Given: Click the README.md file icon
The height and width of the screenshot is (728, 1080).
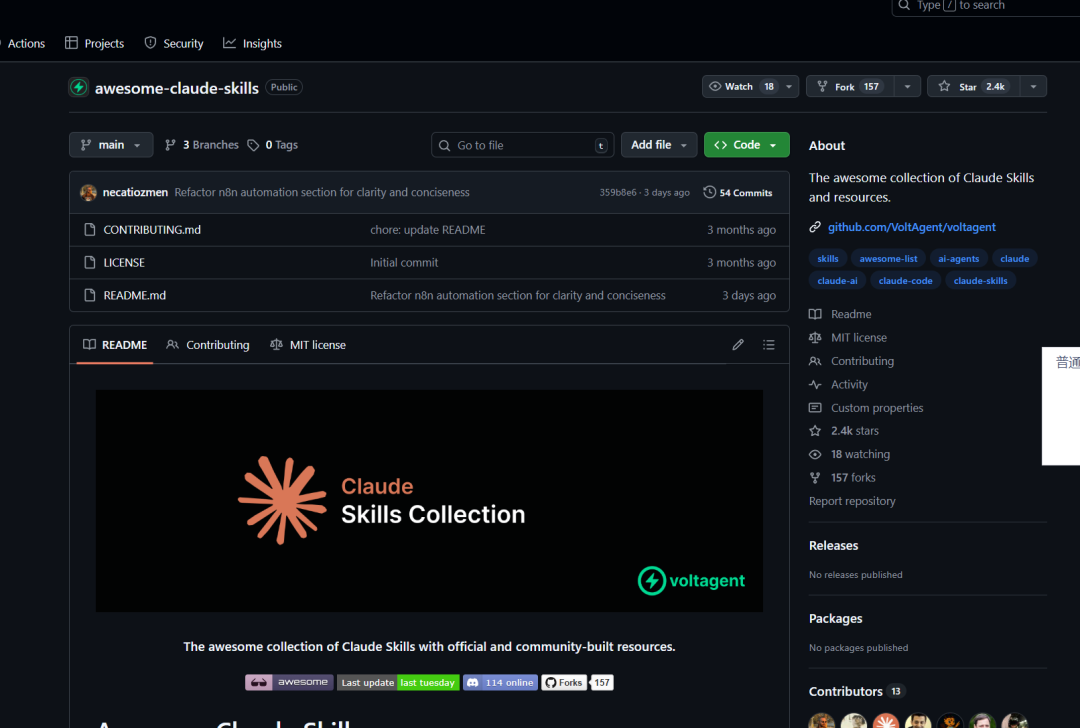Looking at the screenshot, I should pyautogui.click(x=90, y=295).
